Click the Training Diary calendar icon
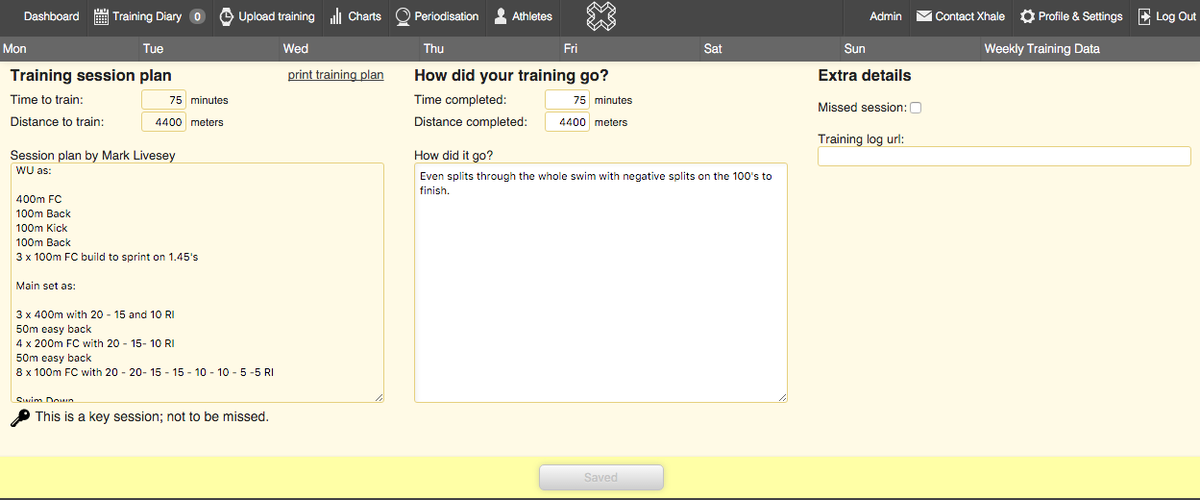Screen dimensions: 1200x500 (x=101, y=16)
